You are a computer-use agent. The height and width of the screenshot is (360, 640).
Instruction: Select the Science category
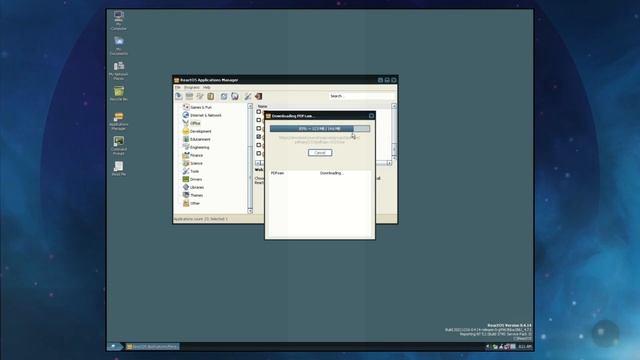(193, 163)
